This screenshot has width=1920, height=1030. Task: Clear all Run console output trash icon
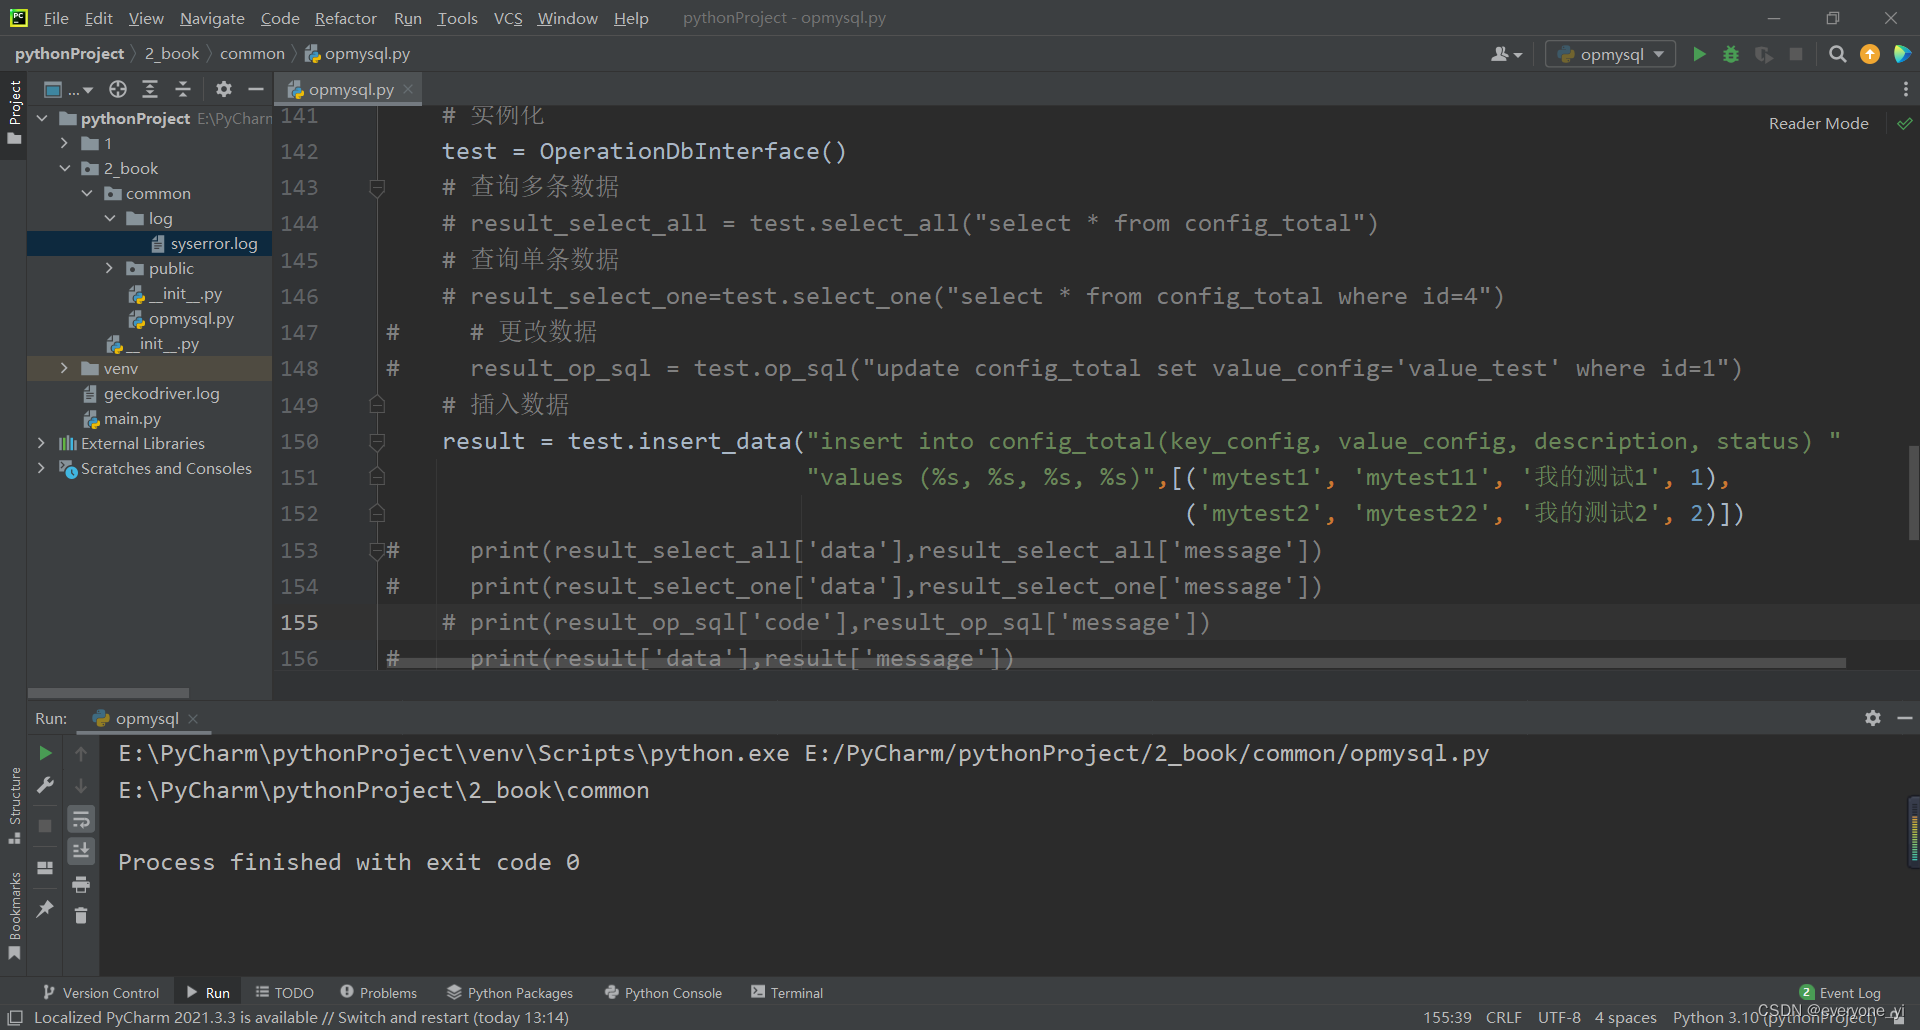point(81,915)
